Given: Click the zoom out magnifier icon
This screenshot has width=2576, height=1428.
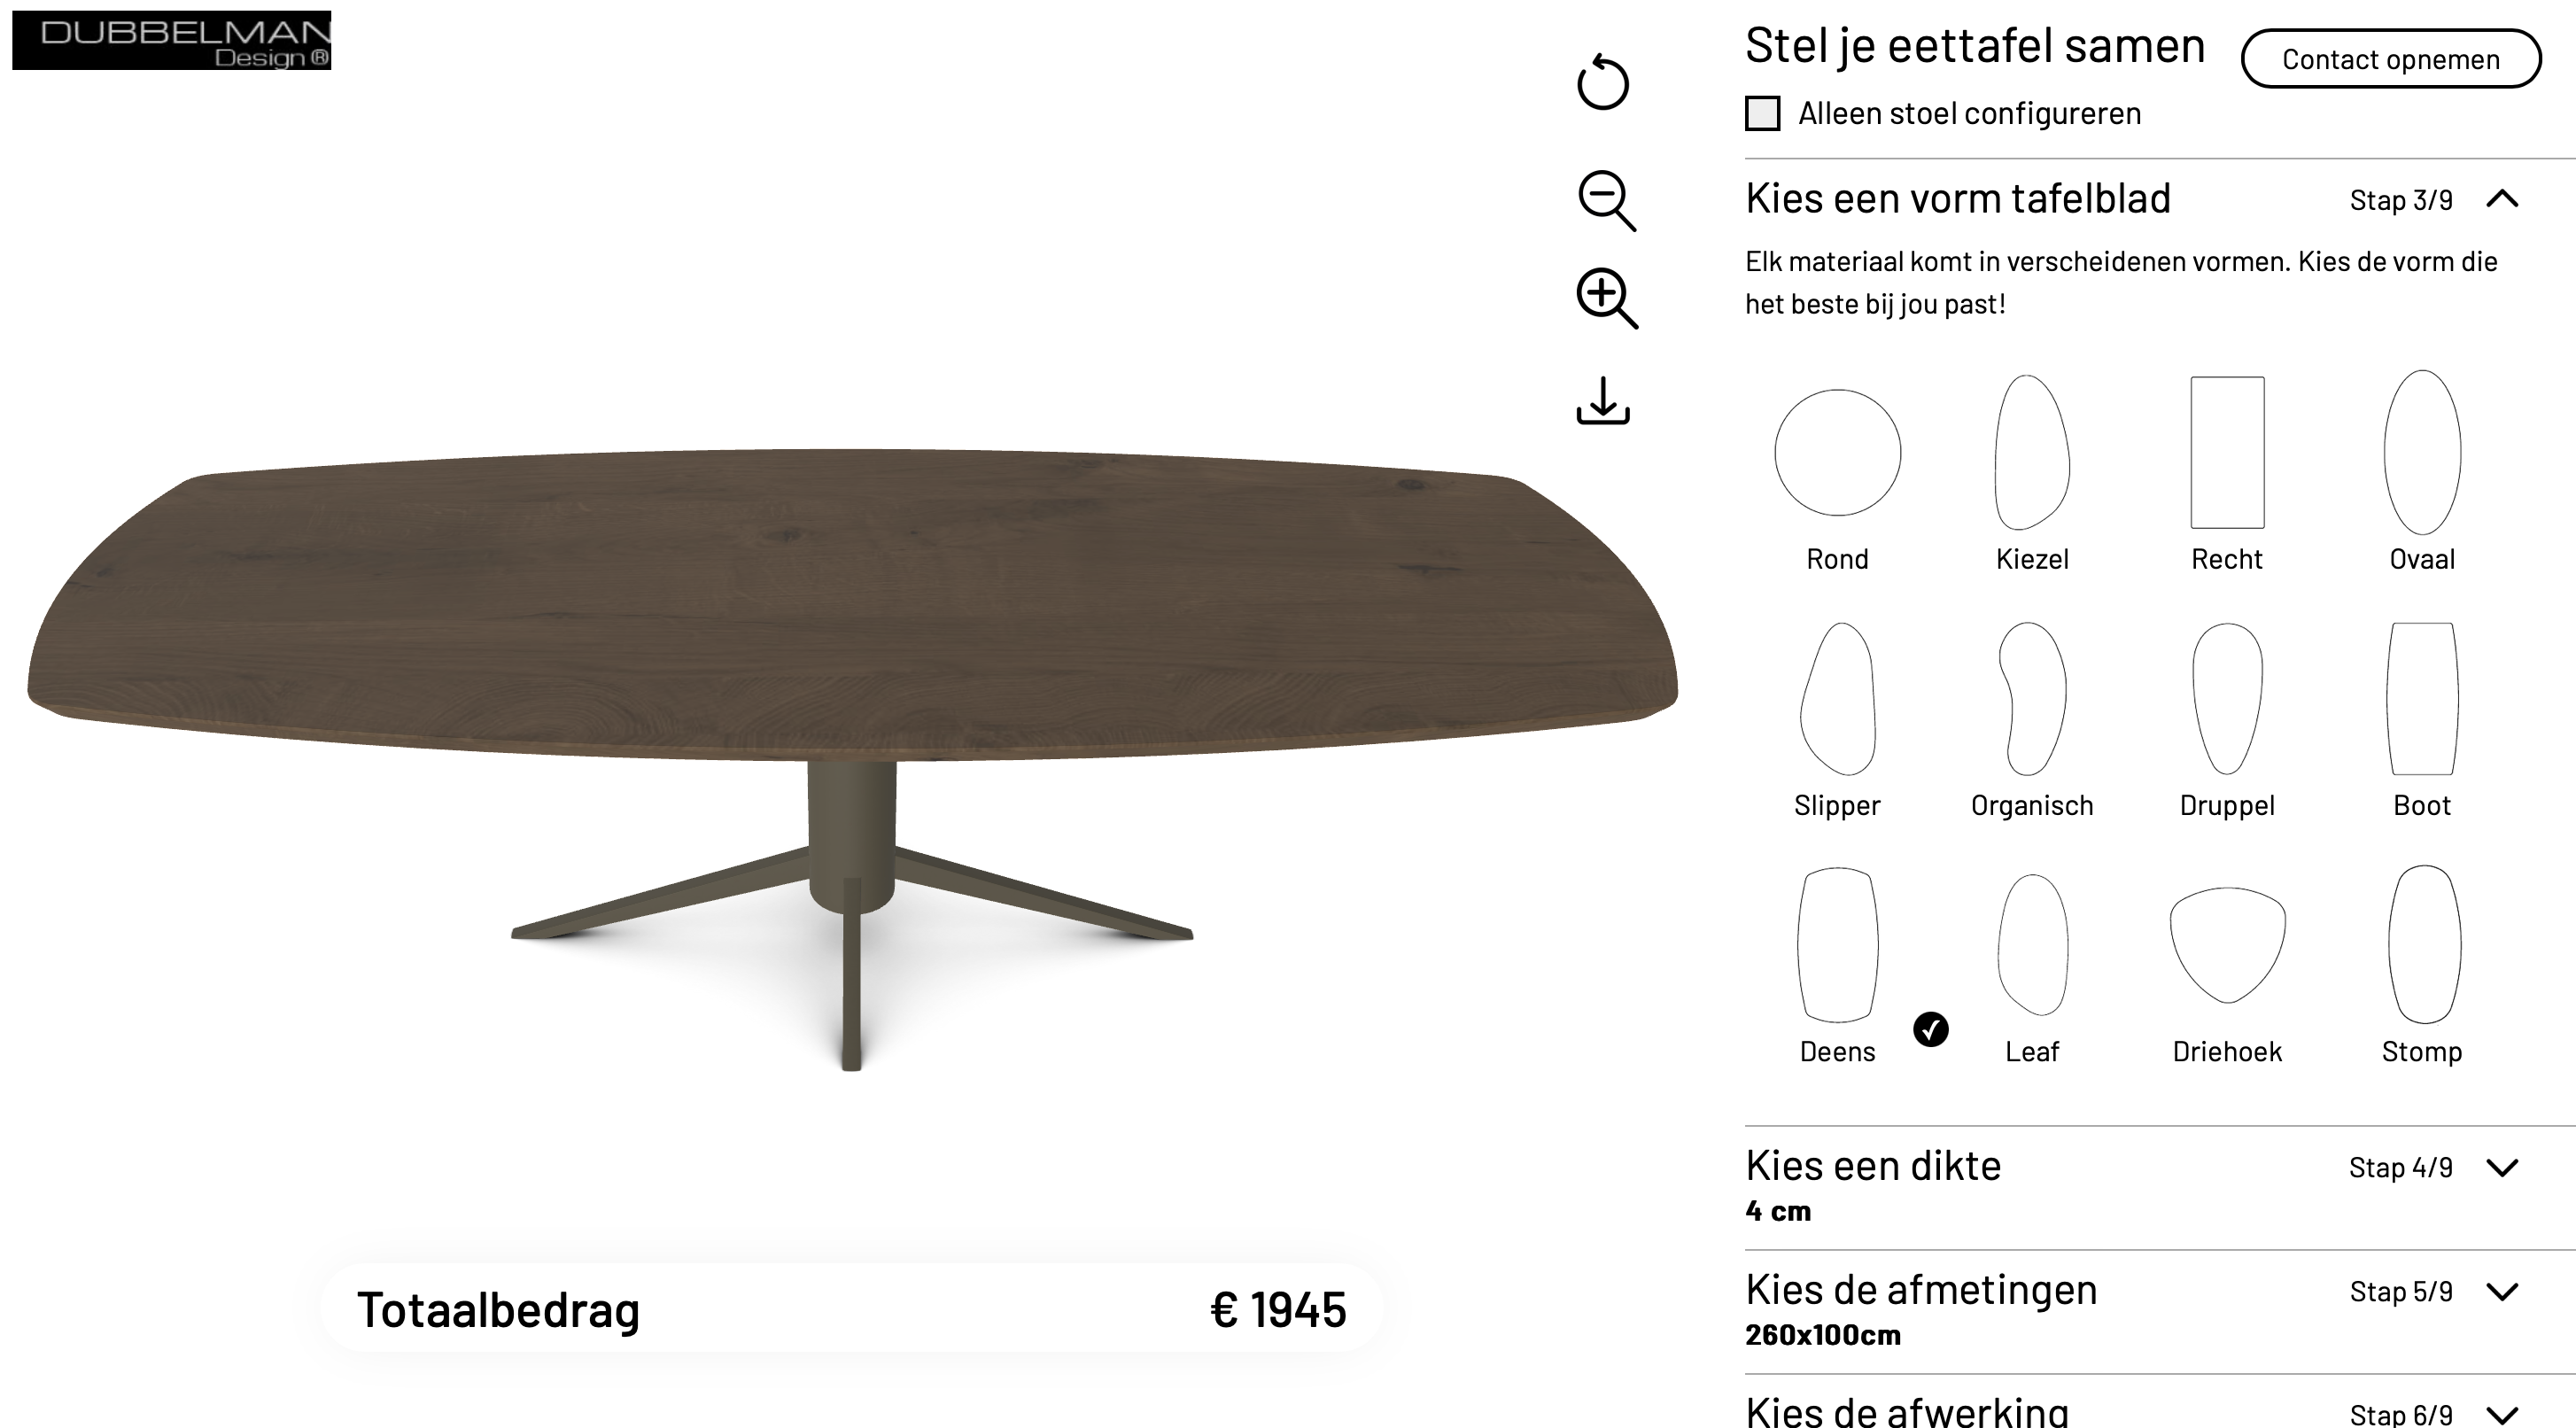Looking at the screenshot, I should click(x=1607, y=201).
